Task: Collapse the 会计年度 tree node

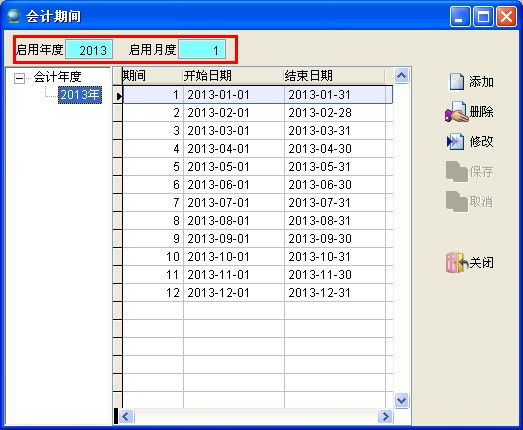Action: click(x=19, y=79)
